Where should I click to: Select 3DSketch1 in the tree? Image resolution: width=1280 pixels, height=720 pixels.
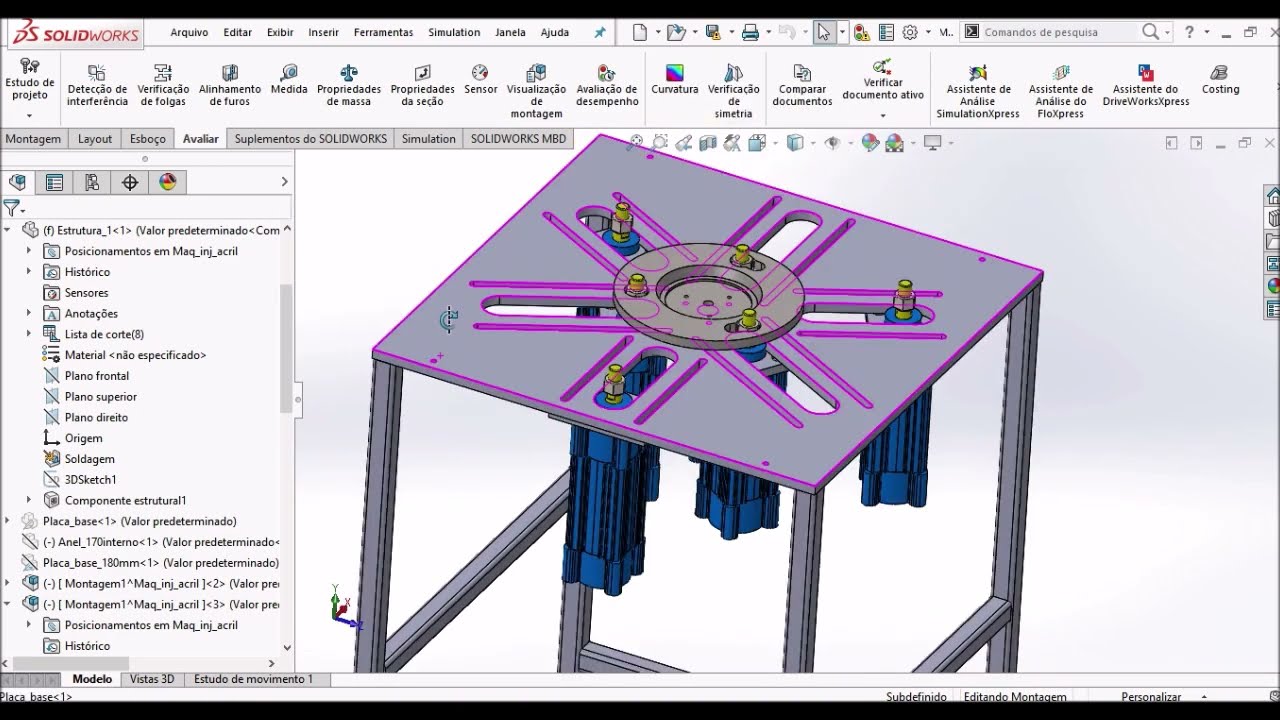90,480
